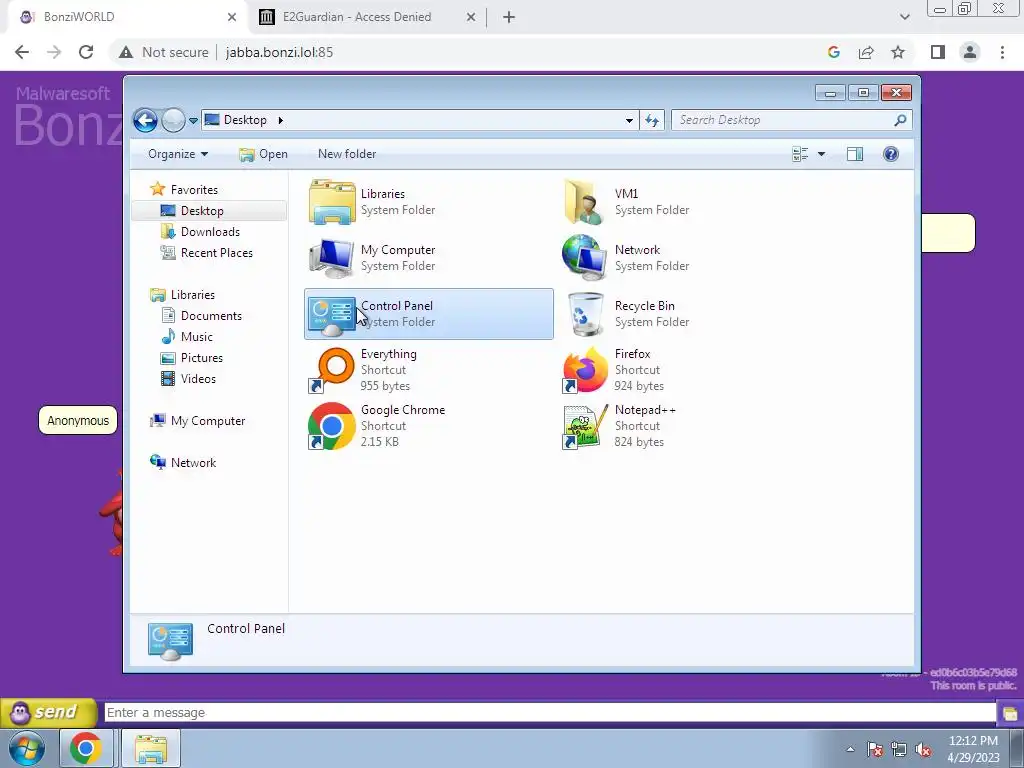Close the E2Guardian tab
Image resolution: width=1024 pixels, height=768 pixels.
point(471,18)
